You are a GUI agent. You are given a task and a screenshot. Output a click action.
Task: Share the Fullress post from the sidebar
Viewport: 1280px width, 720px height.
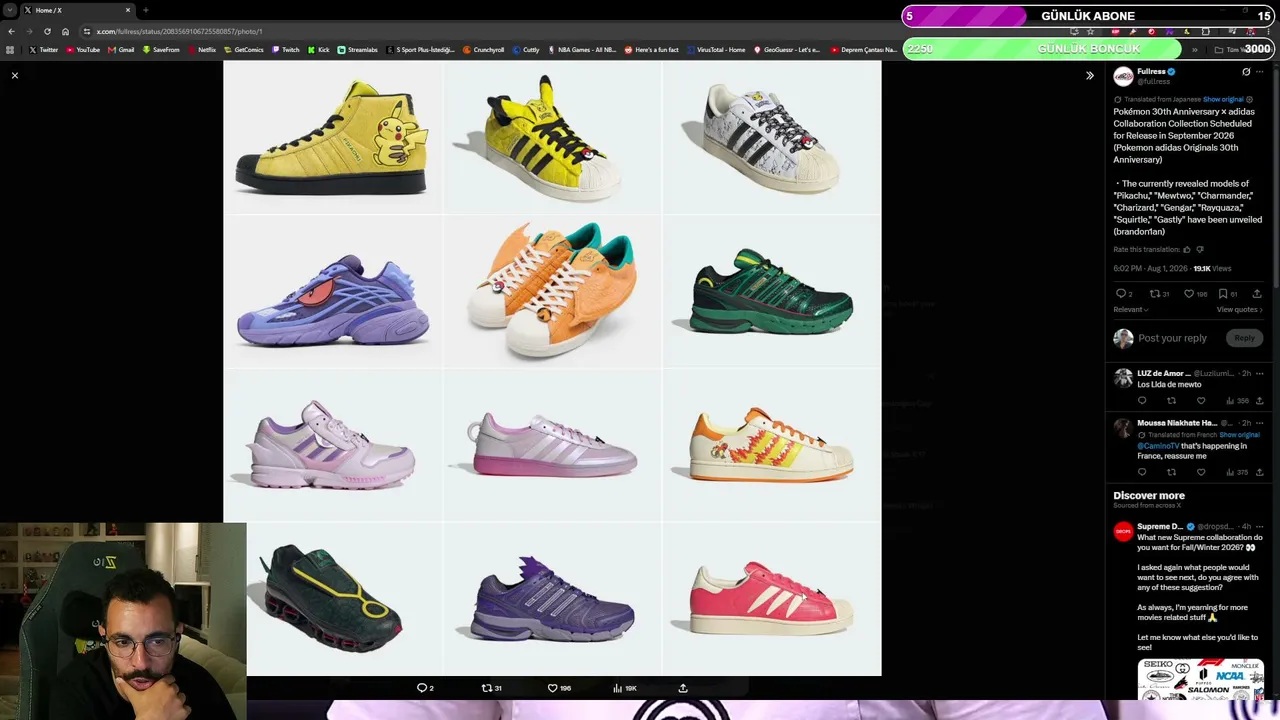pos(1258,294)
